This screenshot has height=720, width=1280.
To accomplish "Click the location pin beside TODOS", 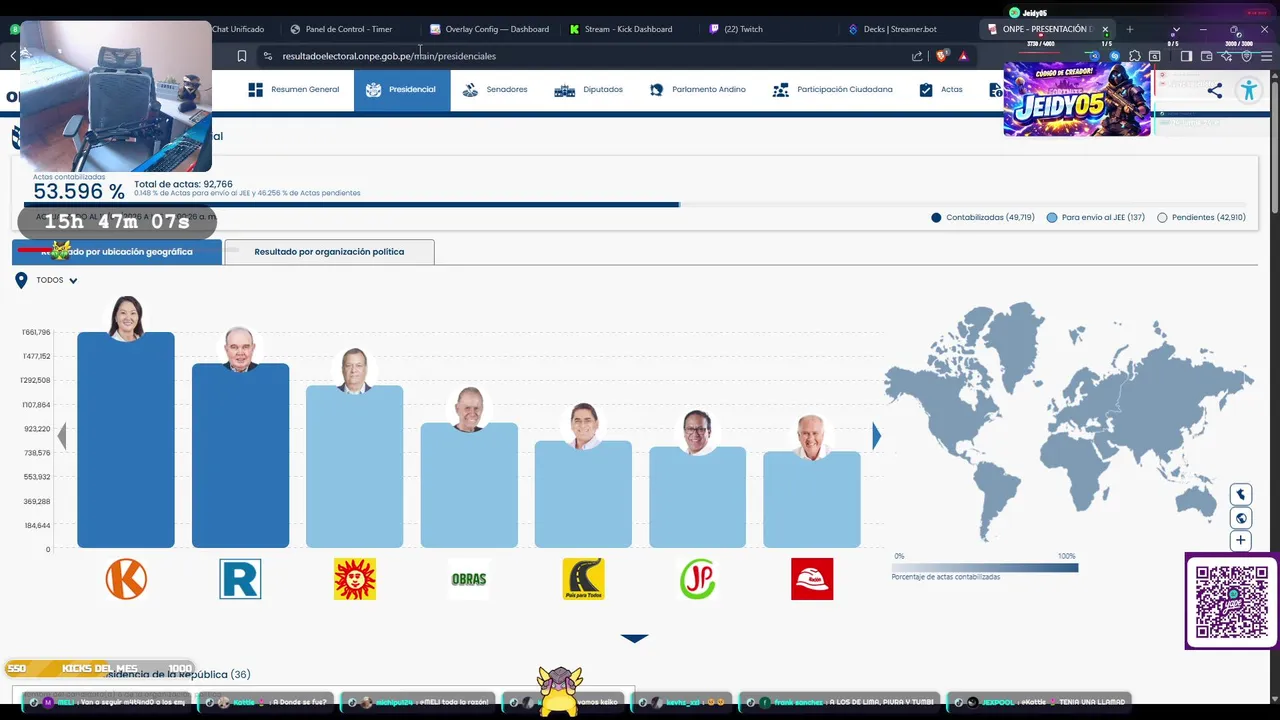I will coord(21,281).
